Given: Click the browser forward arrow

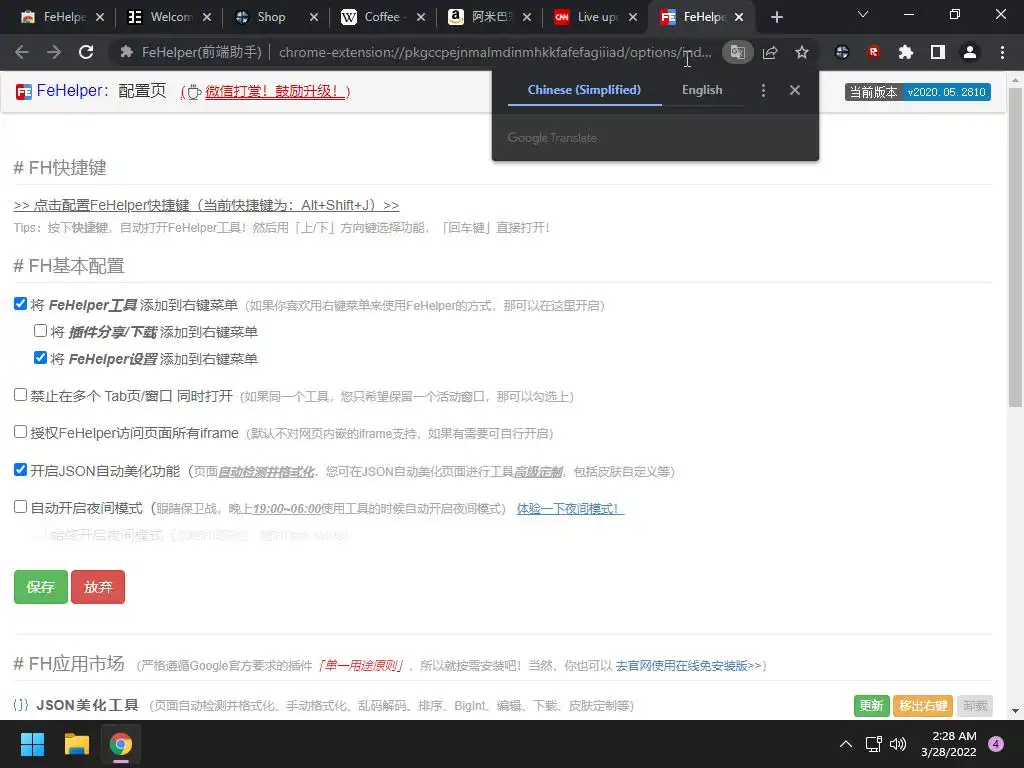Looking at the screenshot, I should pos(54,52).
